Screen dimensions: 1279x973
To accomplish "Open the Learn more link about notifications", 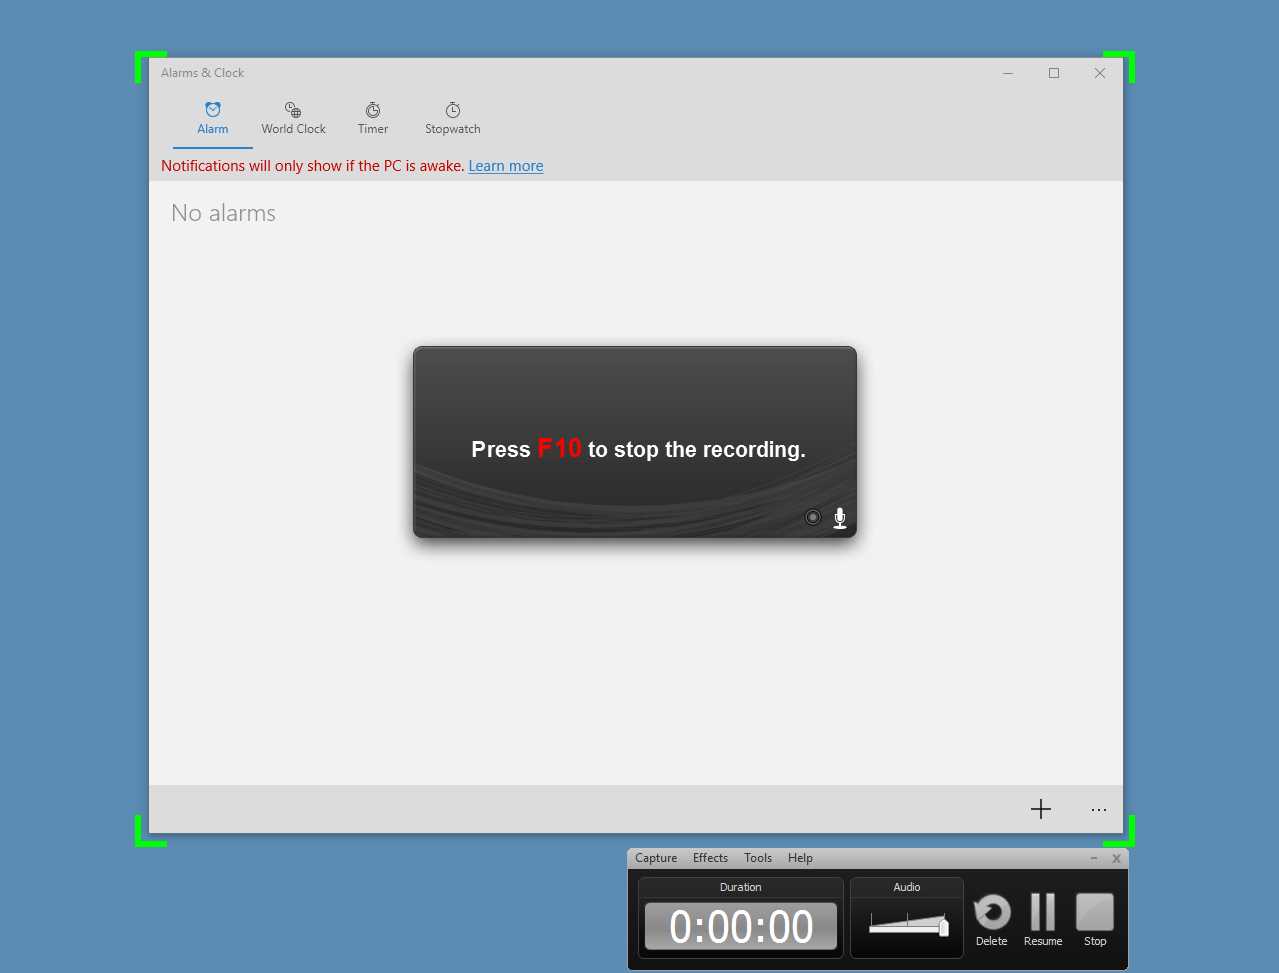I will pyautogui.click(x=505, y=165).
